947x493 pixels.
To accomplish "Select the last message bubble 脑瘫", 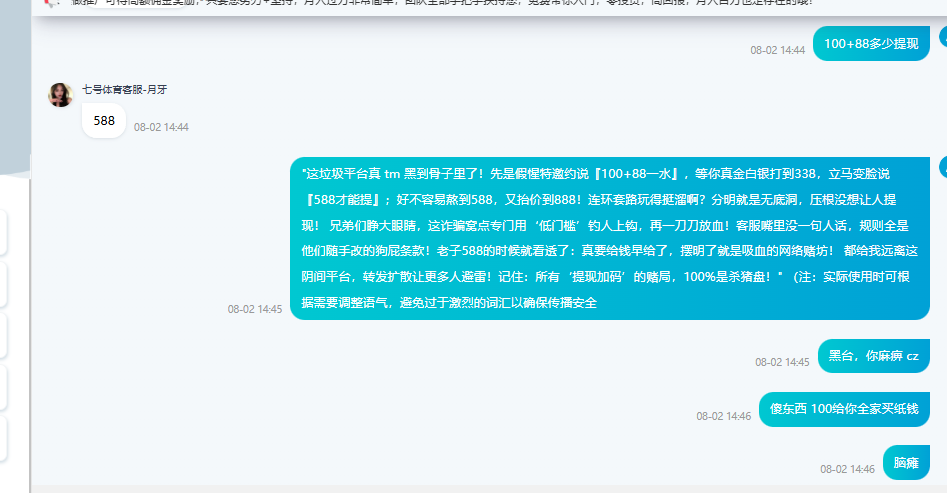I will click(x=906, y=462).
